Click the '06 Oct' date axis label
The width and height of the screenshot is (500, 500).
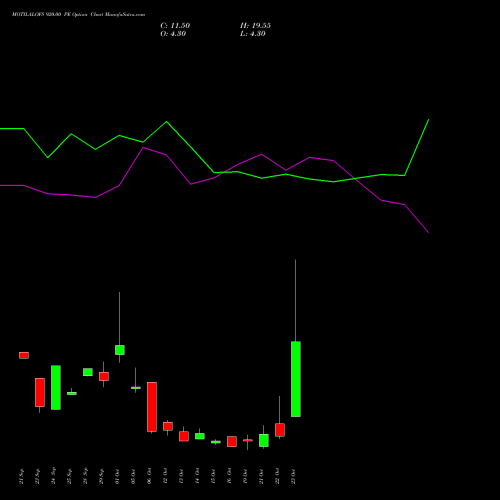[150, 476]
